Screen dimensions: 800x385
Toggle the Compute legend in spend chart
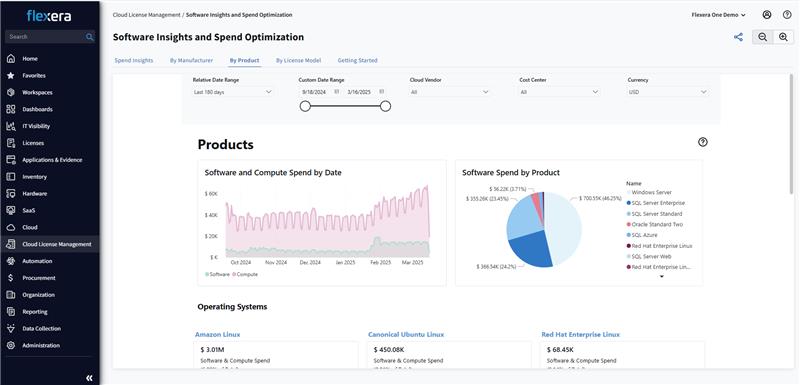click(x=245, y=274)
